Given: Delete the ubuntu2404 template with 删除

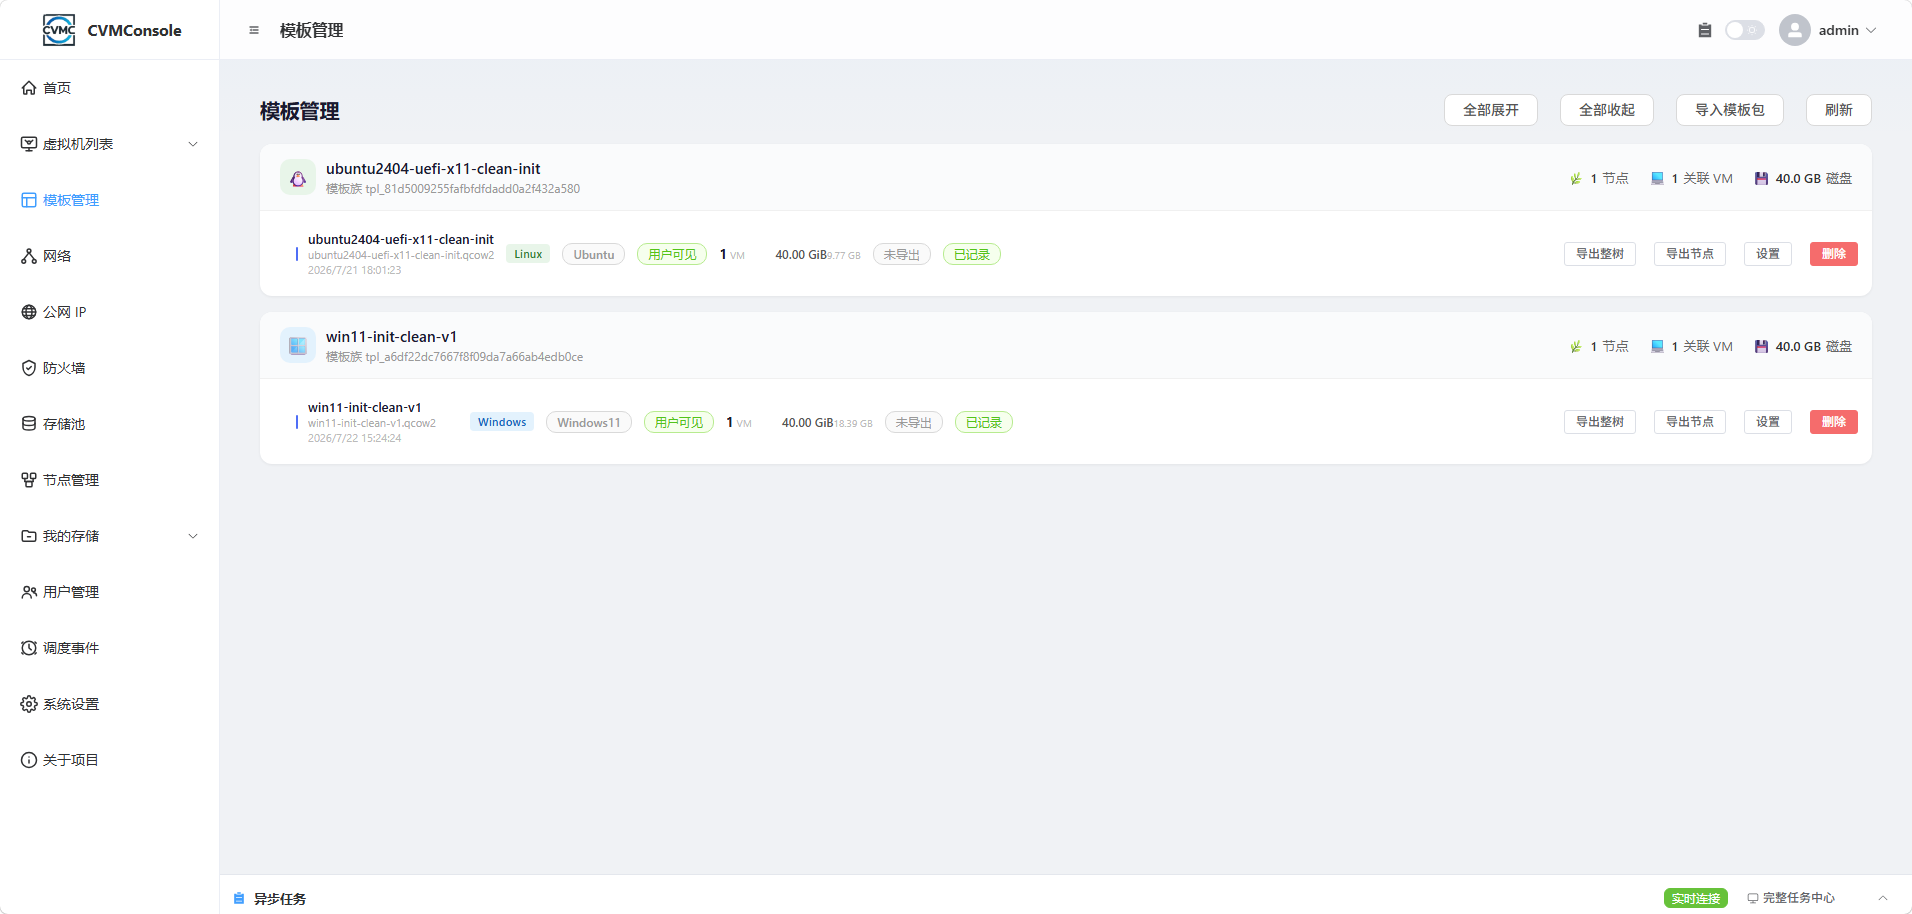Looking at the screenshot, I should point(1834,254).
